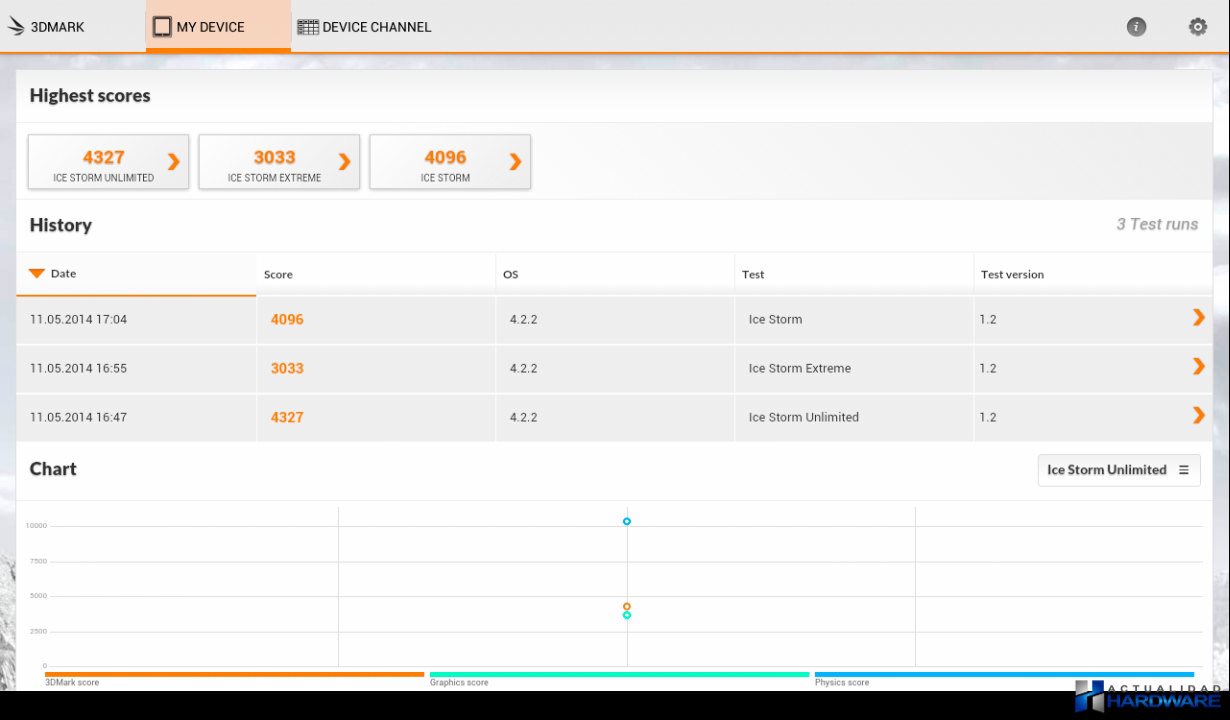The width and height of the screenshot is (1230, 720).
Task: Sort history by Score column header
Action: click(x=278, y=274)
